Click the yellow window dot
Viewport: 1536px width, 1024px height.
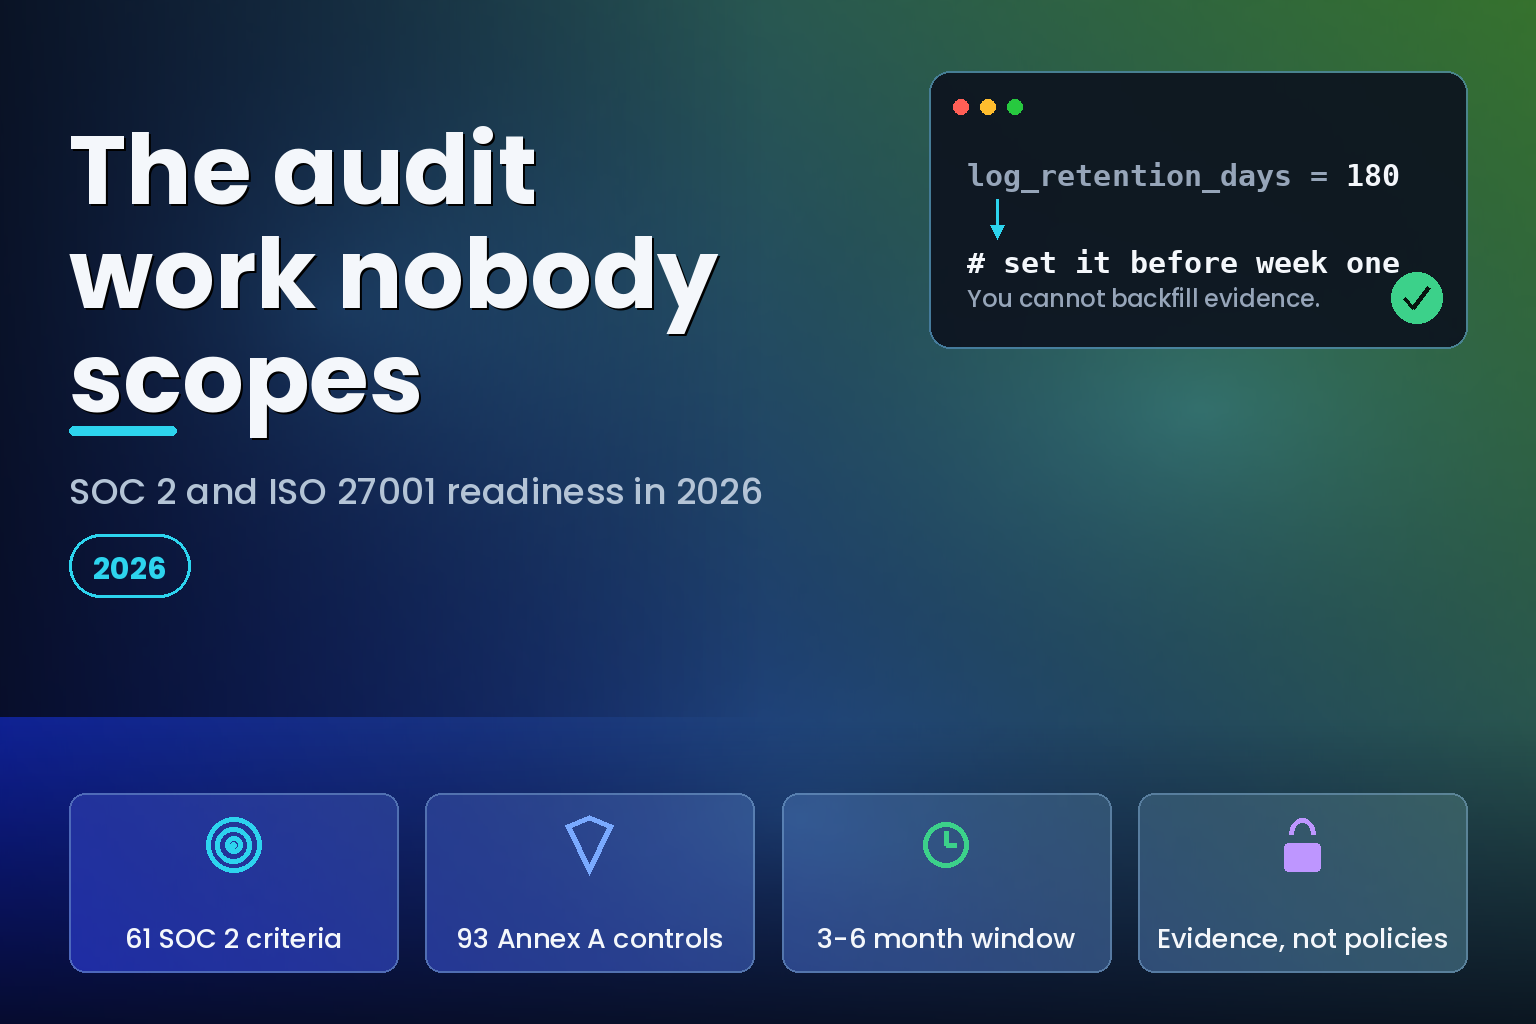click(x=988, y=107)
